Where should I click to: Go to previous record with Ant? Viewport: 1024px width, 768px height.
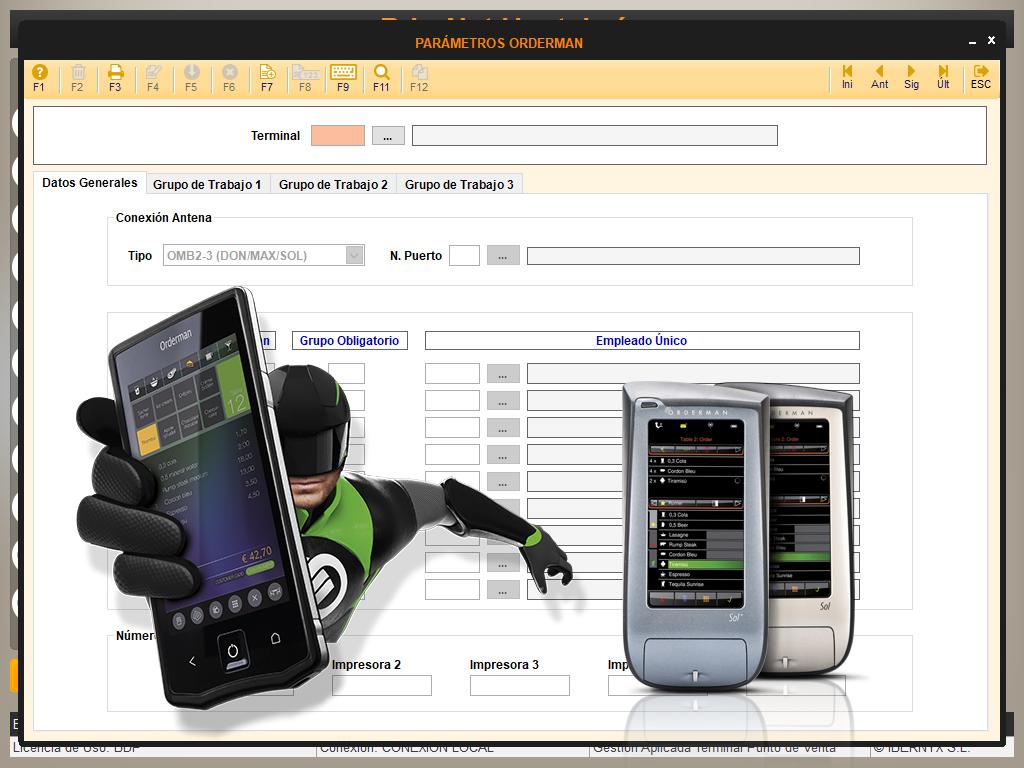pyautogui.click(x=879, y=77)
